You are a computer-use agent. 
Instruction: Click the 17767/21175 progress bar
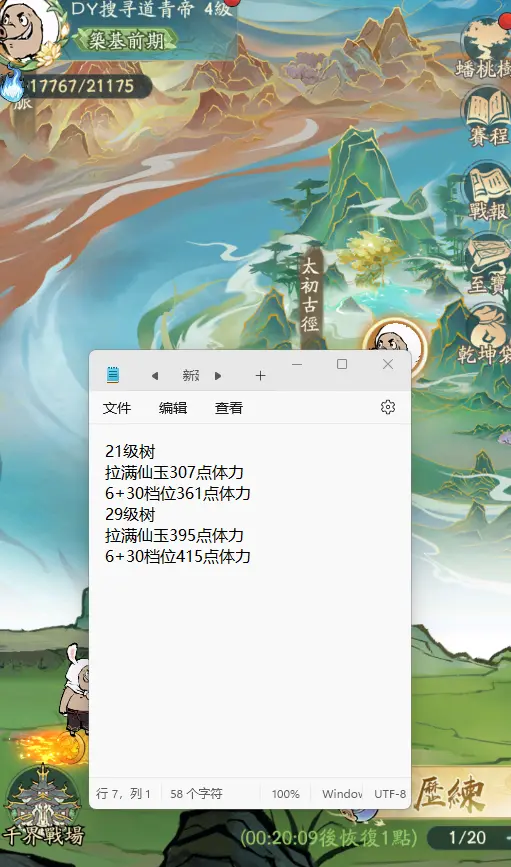pyautogui.click(x=83, y=86)
